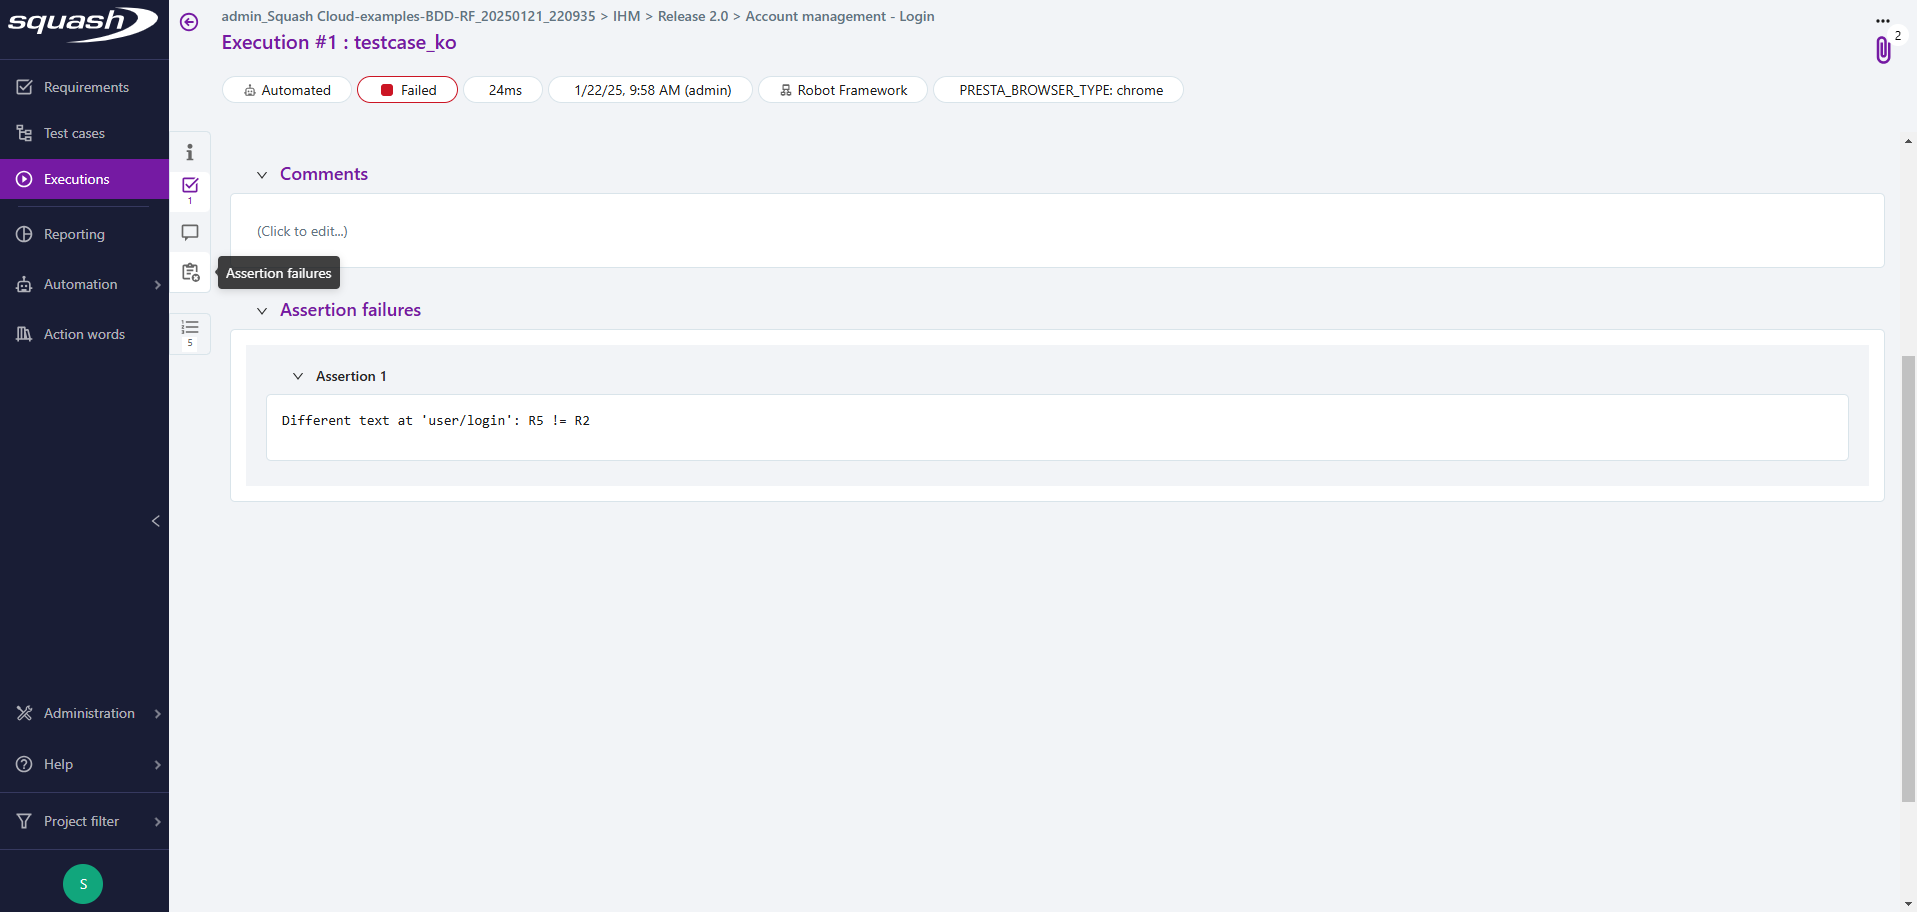
Task: View attachments via the paperclip icon
Action: [1883, 50]
